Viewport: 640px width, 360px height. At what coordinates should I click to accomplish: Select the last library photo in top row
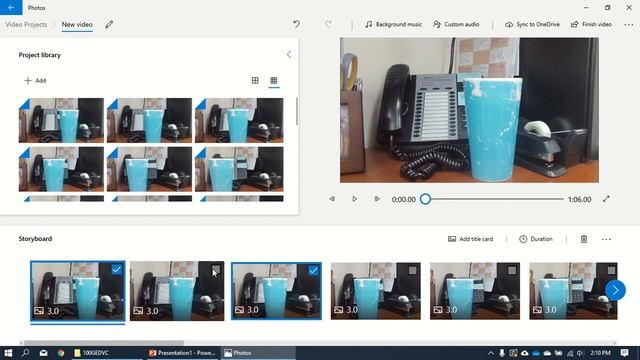239,120
